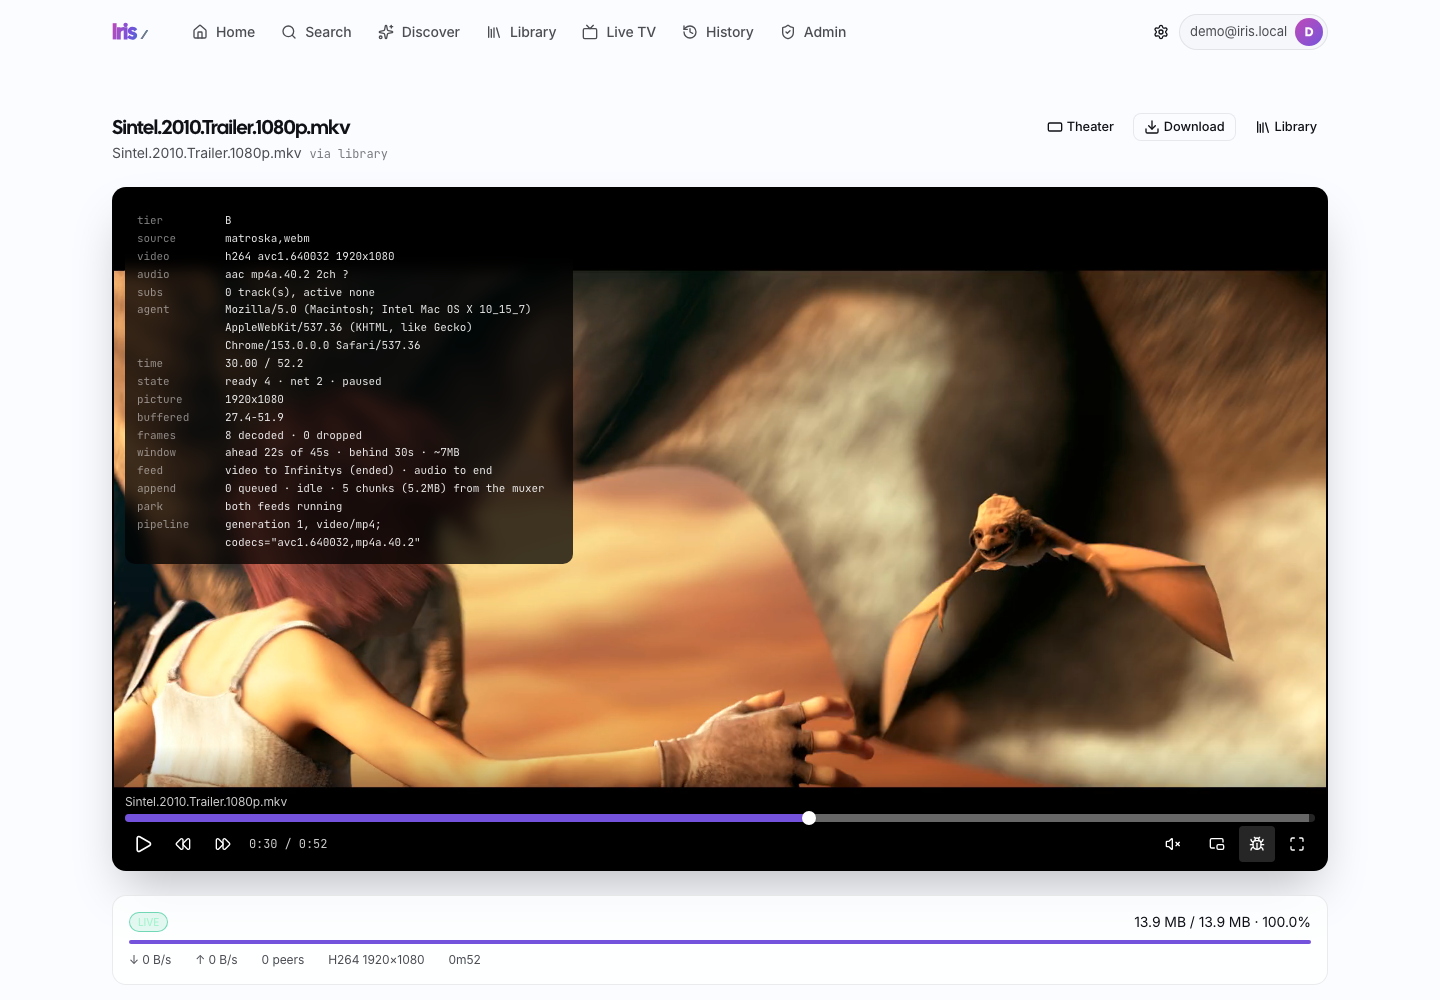Screen dimensions: 1440x1000
Task: Click the 'matroska,webm' source value
Action: (267, 239)
